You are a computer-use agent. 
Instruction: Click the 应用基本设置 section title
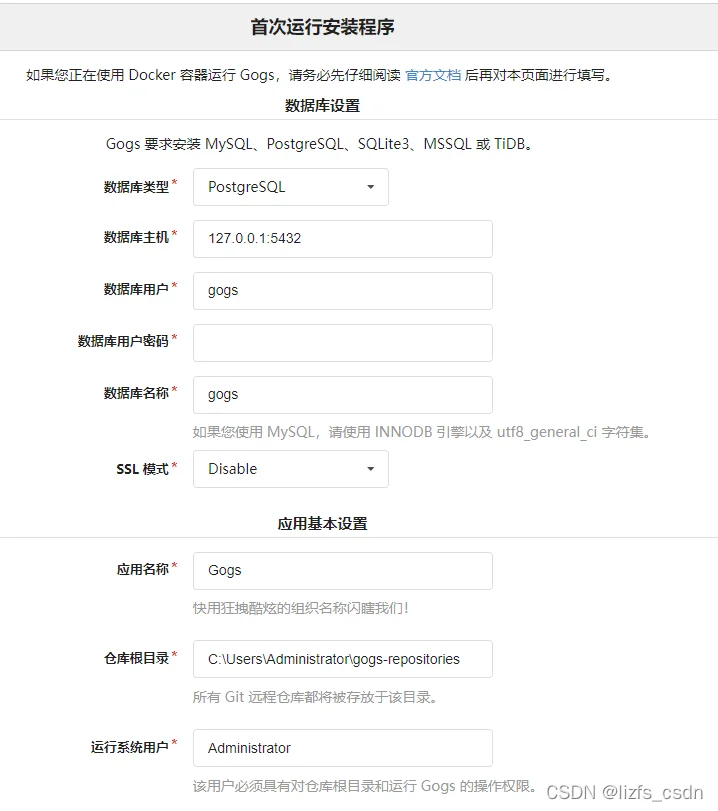pos(322,523)
